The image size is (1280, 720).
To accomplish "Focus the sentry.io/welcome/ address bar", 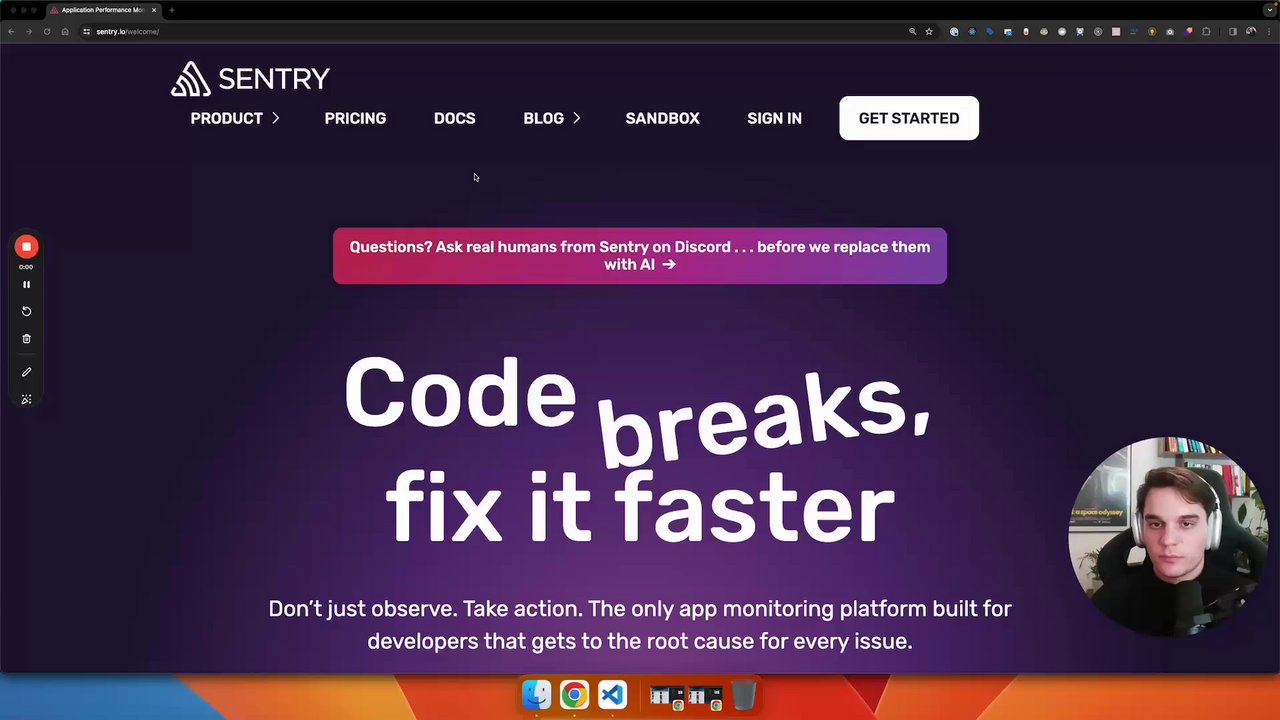I will [x=500, y=32].
